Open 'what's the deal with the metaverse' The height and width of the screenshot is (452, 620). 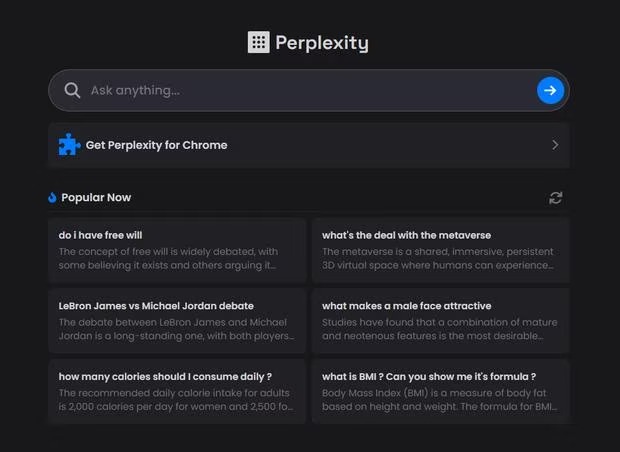tap(440, 250)
